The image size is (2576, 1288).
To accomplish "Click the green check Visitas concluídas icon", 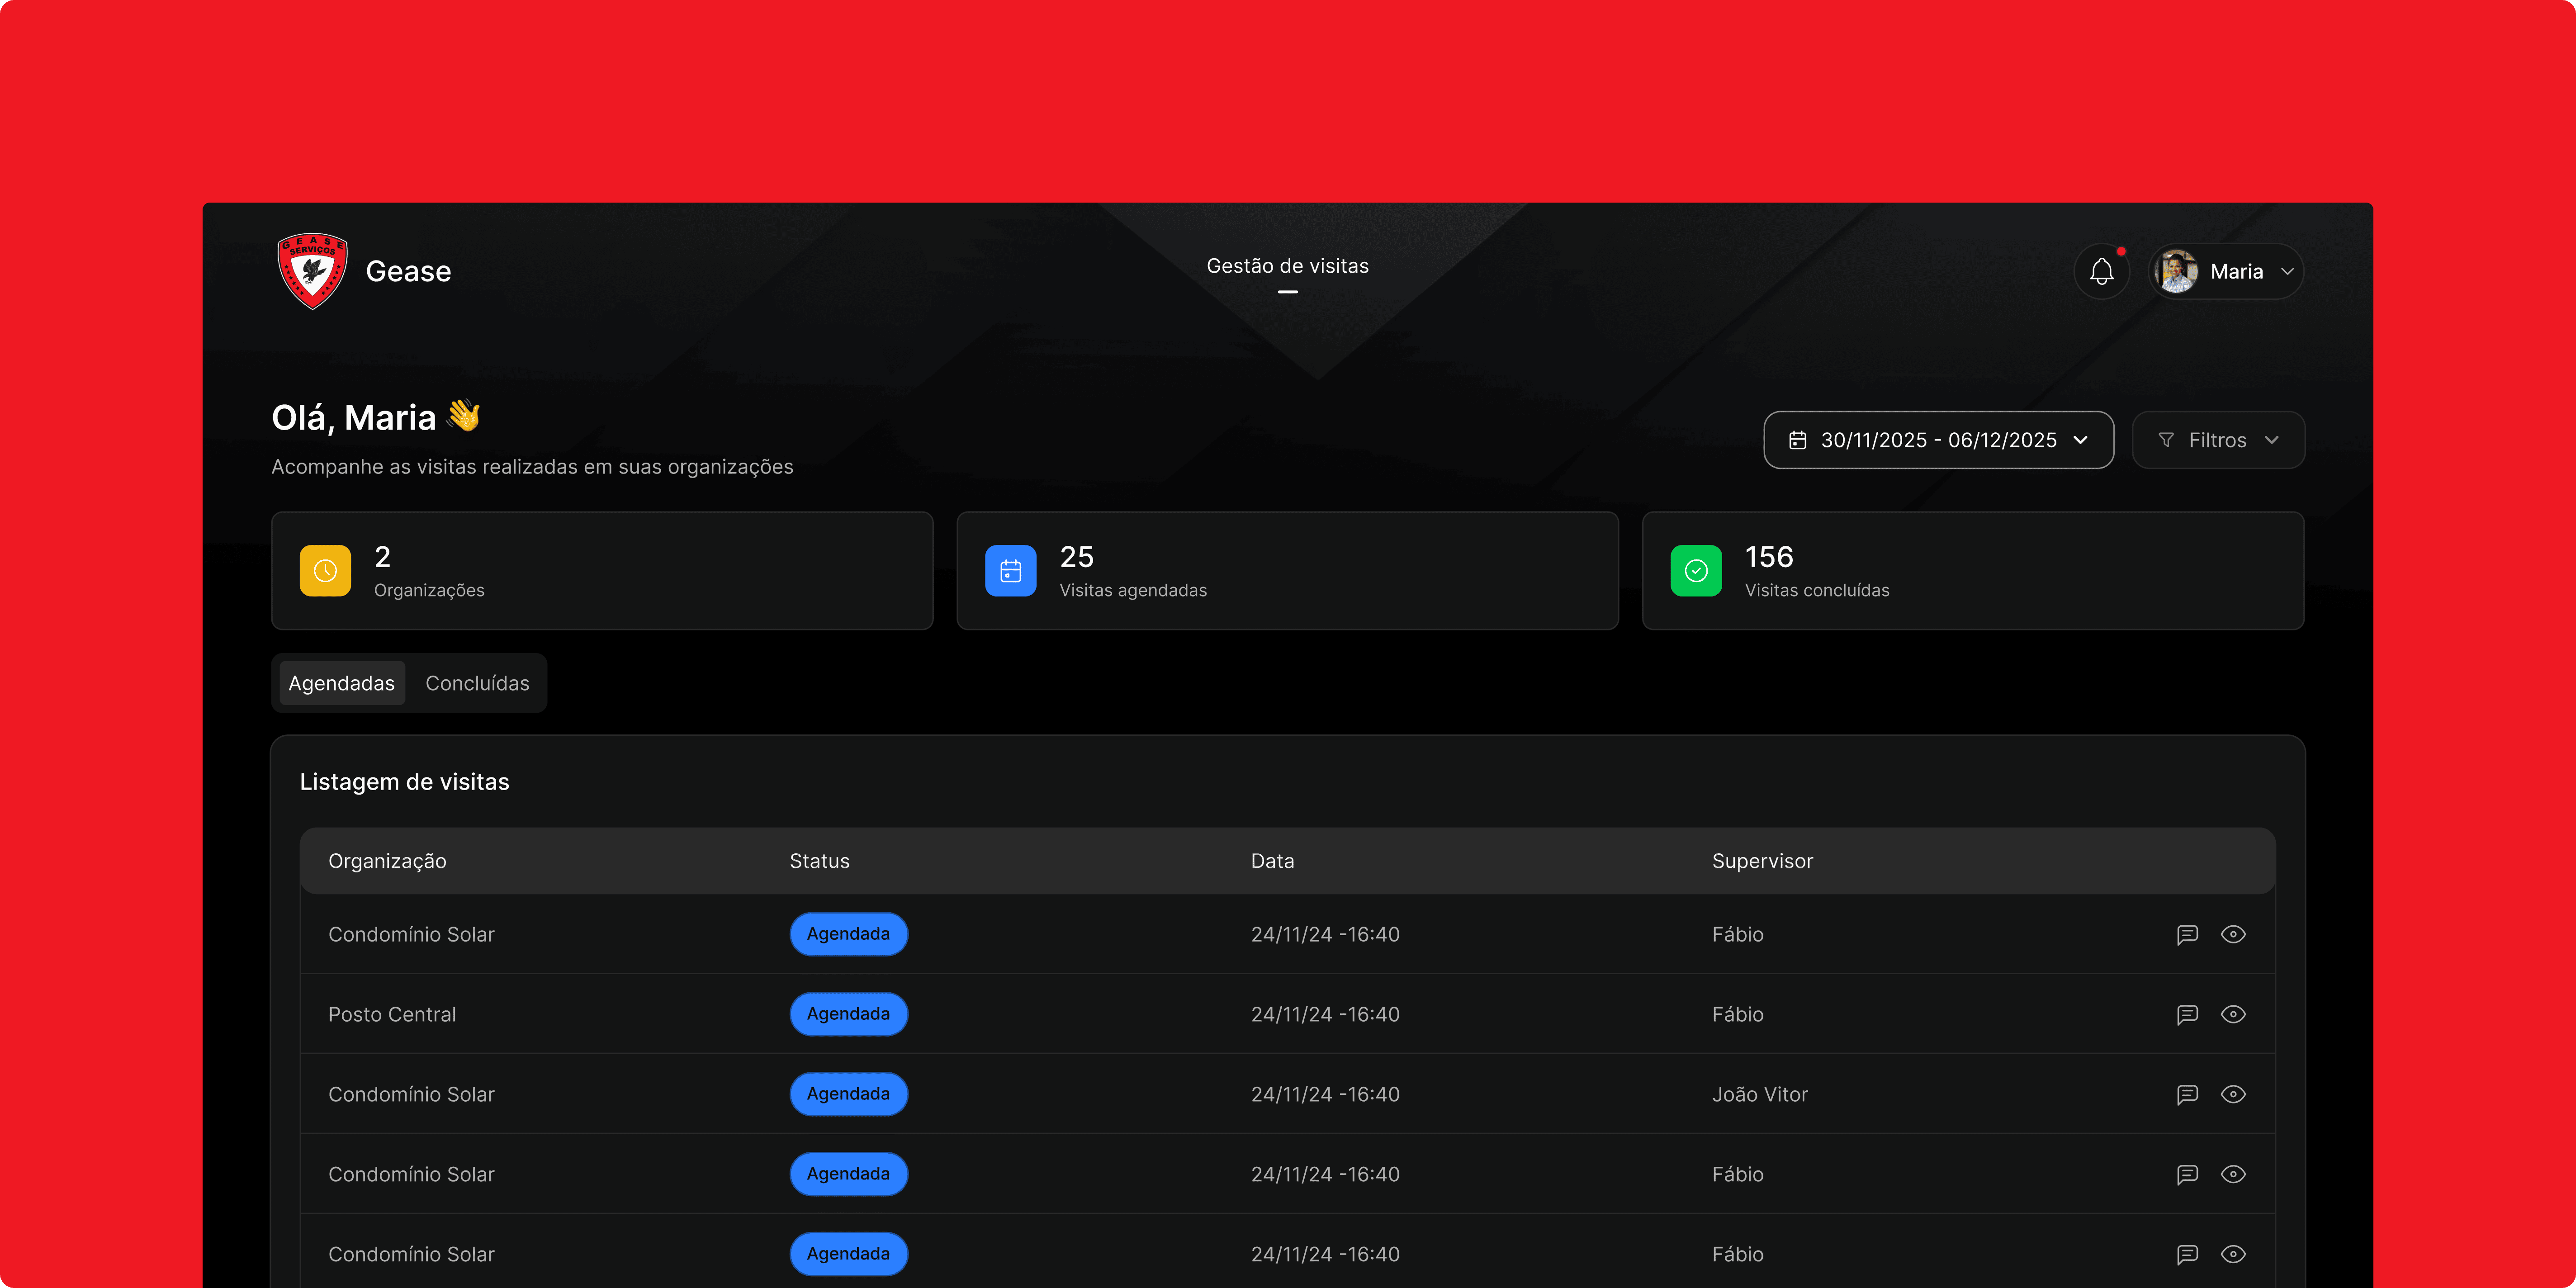I will click(1696, 571).
